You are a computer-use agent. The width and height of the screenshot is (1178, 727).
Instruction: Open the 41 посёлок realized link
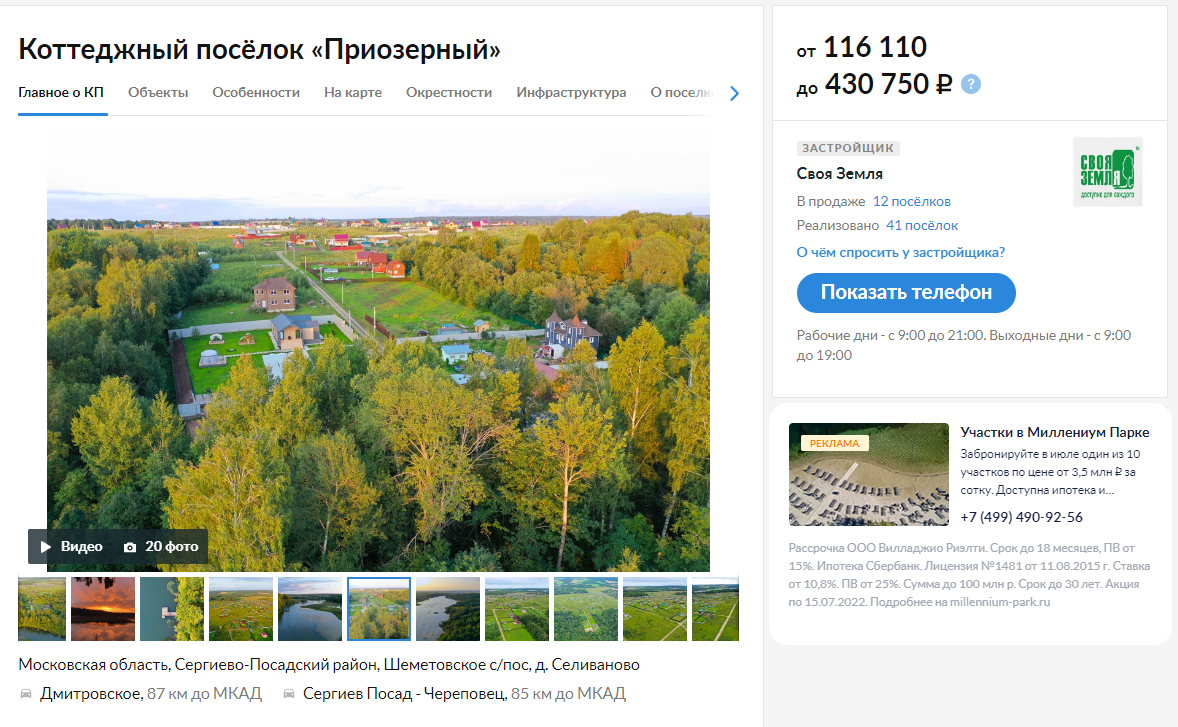click(922, 225)
